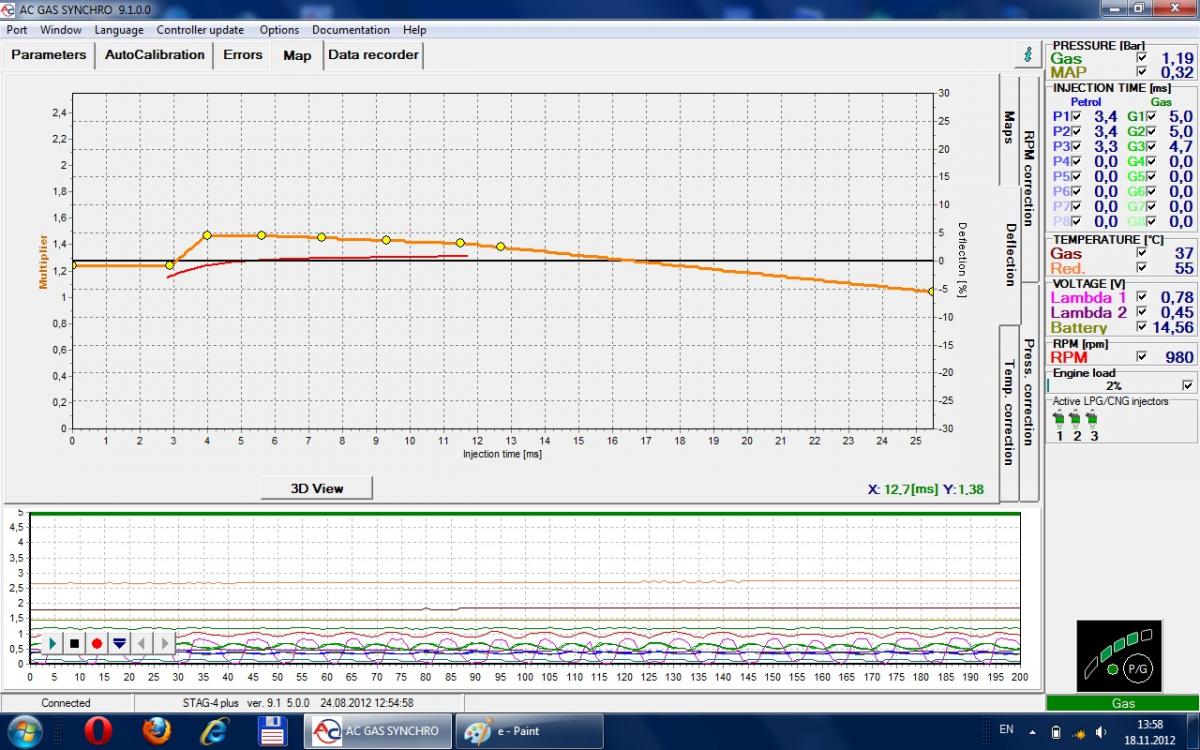This screenshot has width=1200, height=750.
Task: Switch to the AutoCalibration tab
Action: [154, 55]
